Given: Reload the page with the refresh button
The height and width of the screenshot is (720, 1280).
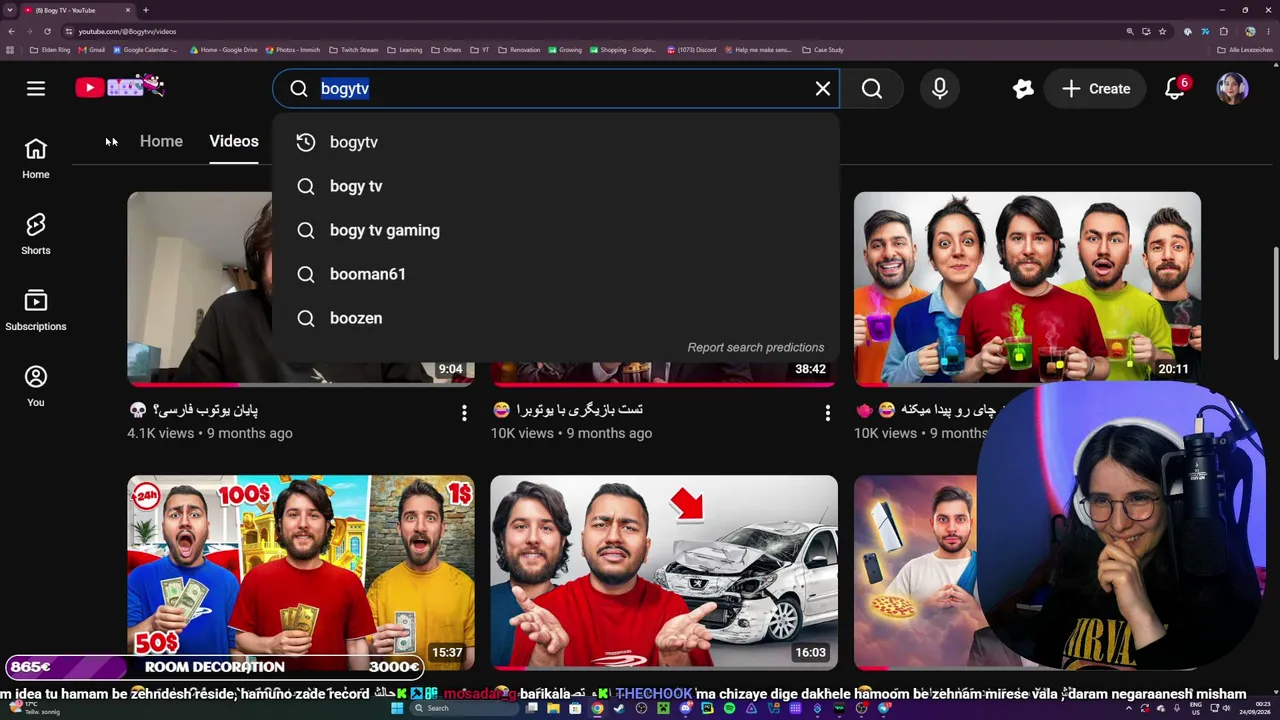Looking at the screenshot, I should (x=47, y=31).
